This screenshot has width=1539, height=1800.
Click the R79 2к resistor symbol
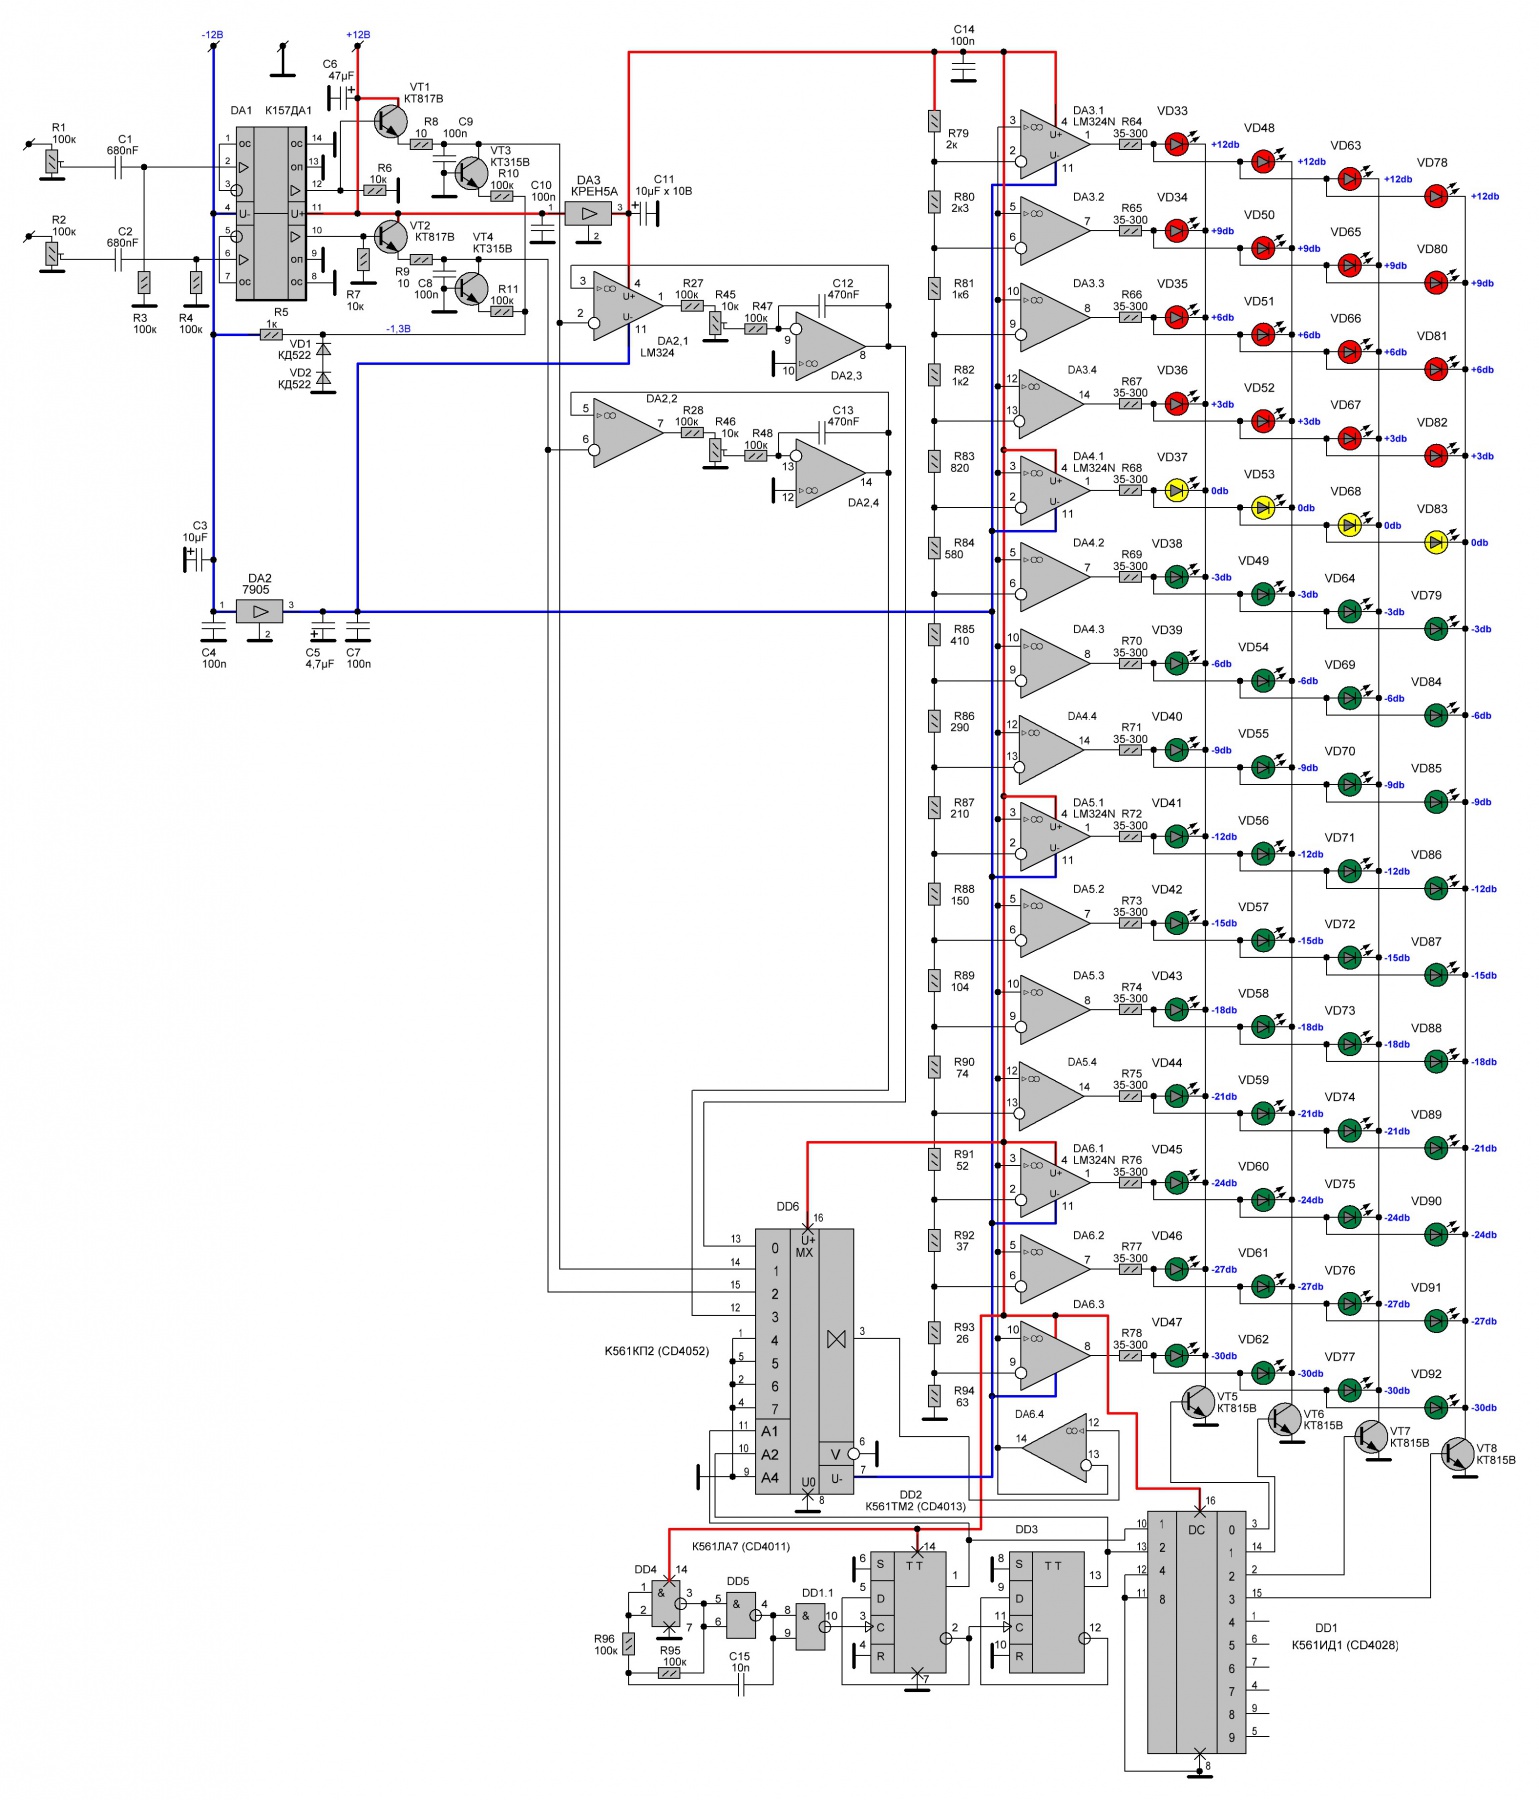click(x=934, y=121)
